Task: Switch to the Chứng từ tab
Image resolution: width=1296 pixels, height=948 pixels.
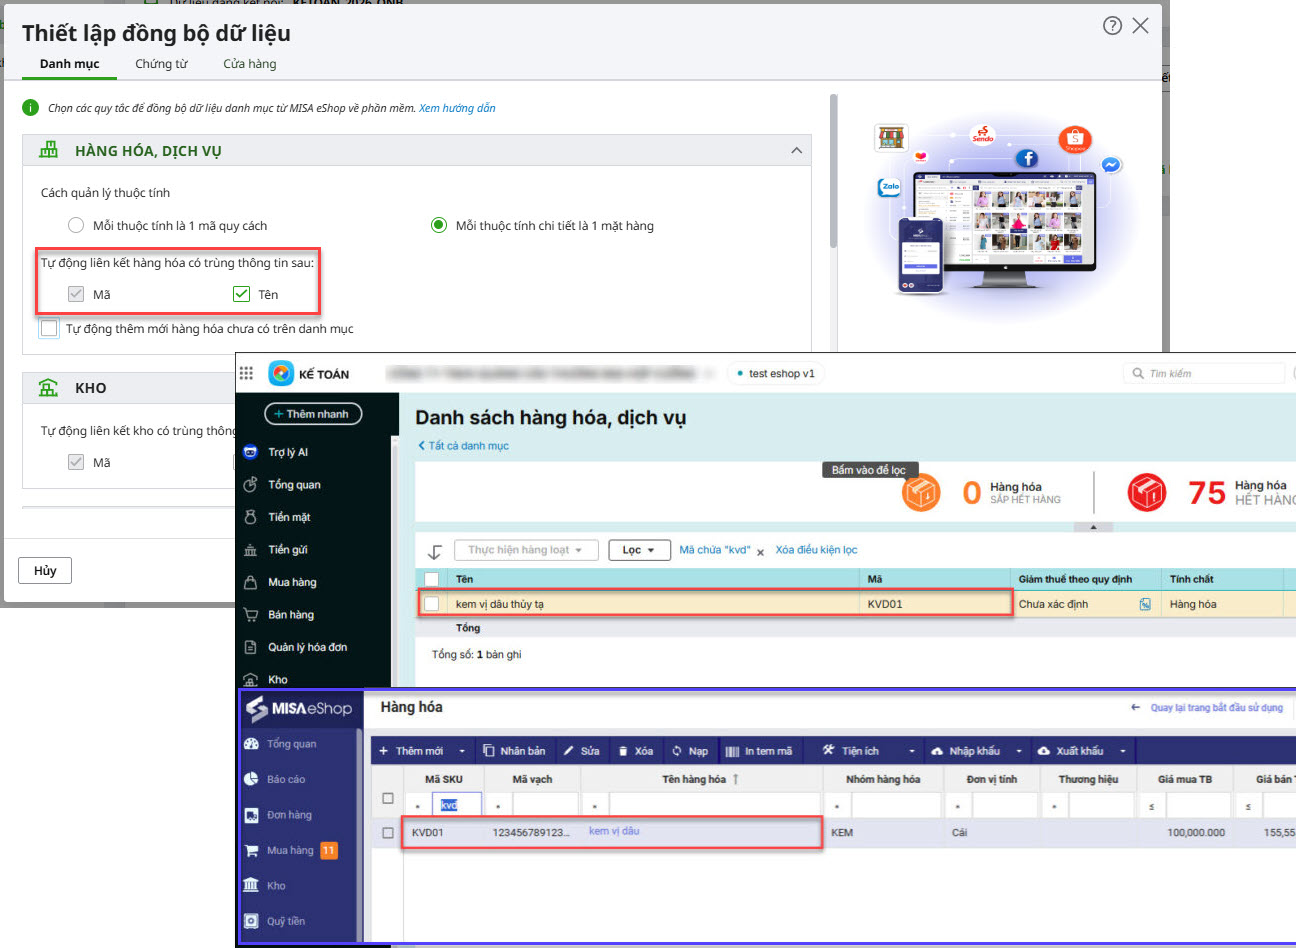Action: point(161,64)
